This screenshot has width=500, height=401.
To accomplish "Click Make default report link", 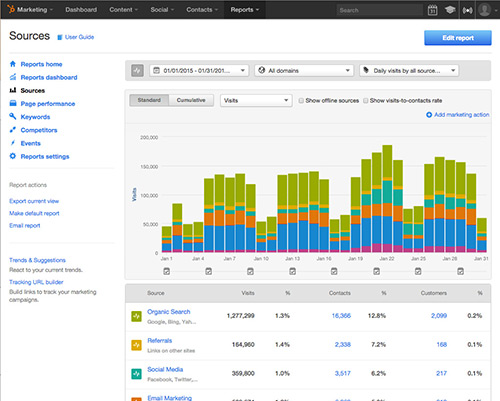I will point(34,213).
